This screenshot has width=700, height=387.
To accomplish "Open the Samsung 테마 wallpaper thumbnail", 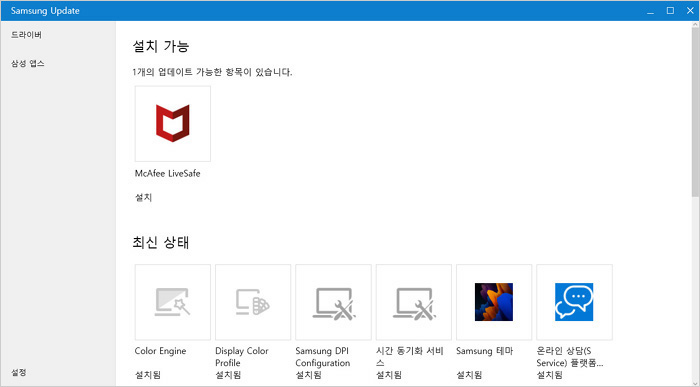I will pos(494,302).
